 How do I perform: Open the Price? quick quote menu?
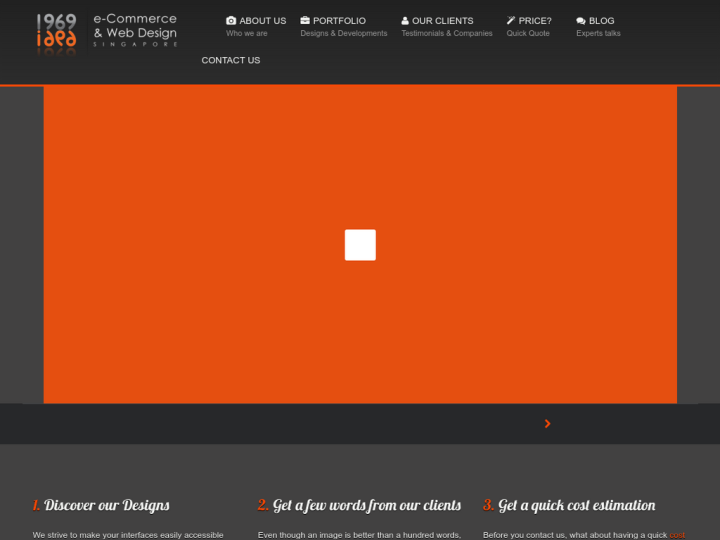[x=535, y=21]
